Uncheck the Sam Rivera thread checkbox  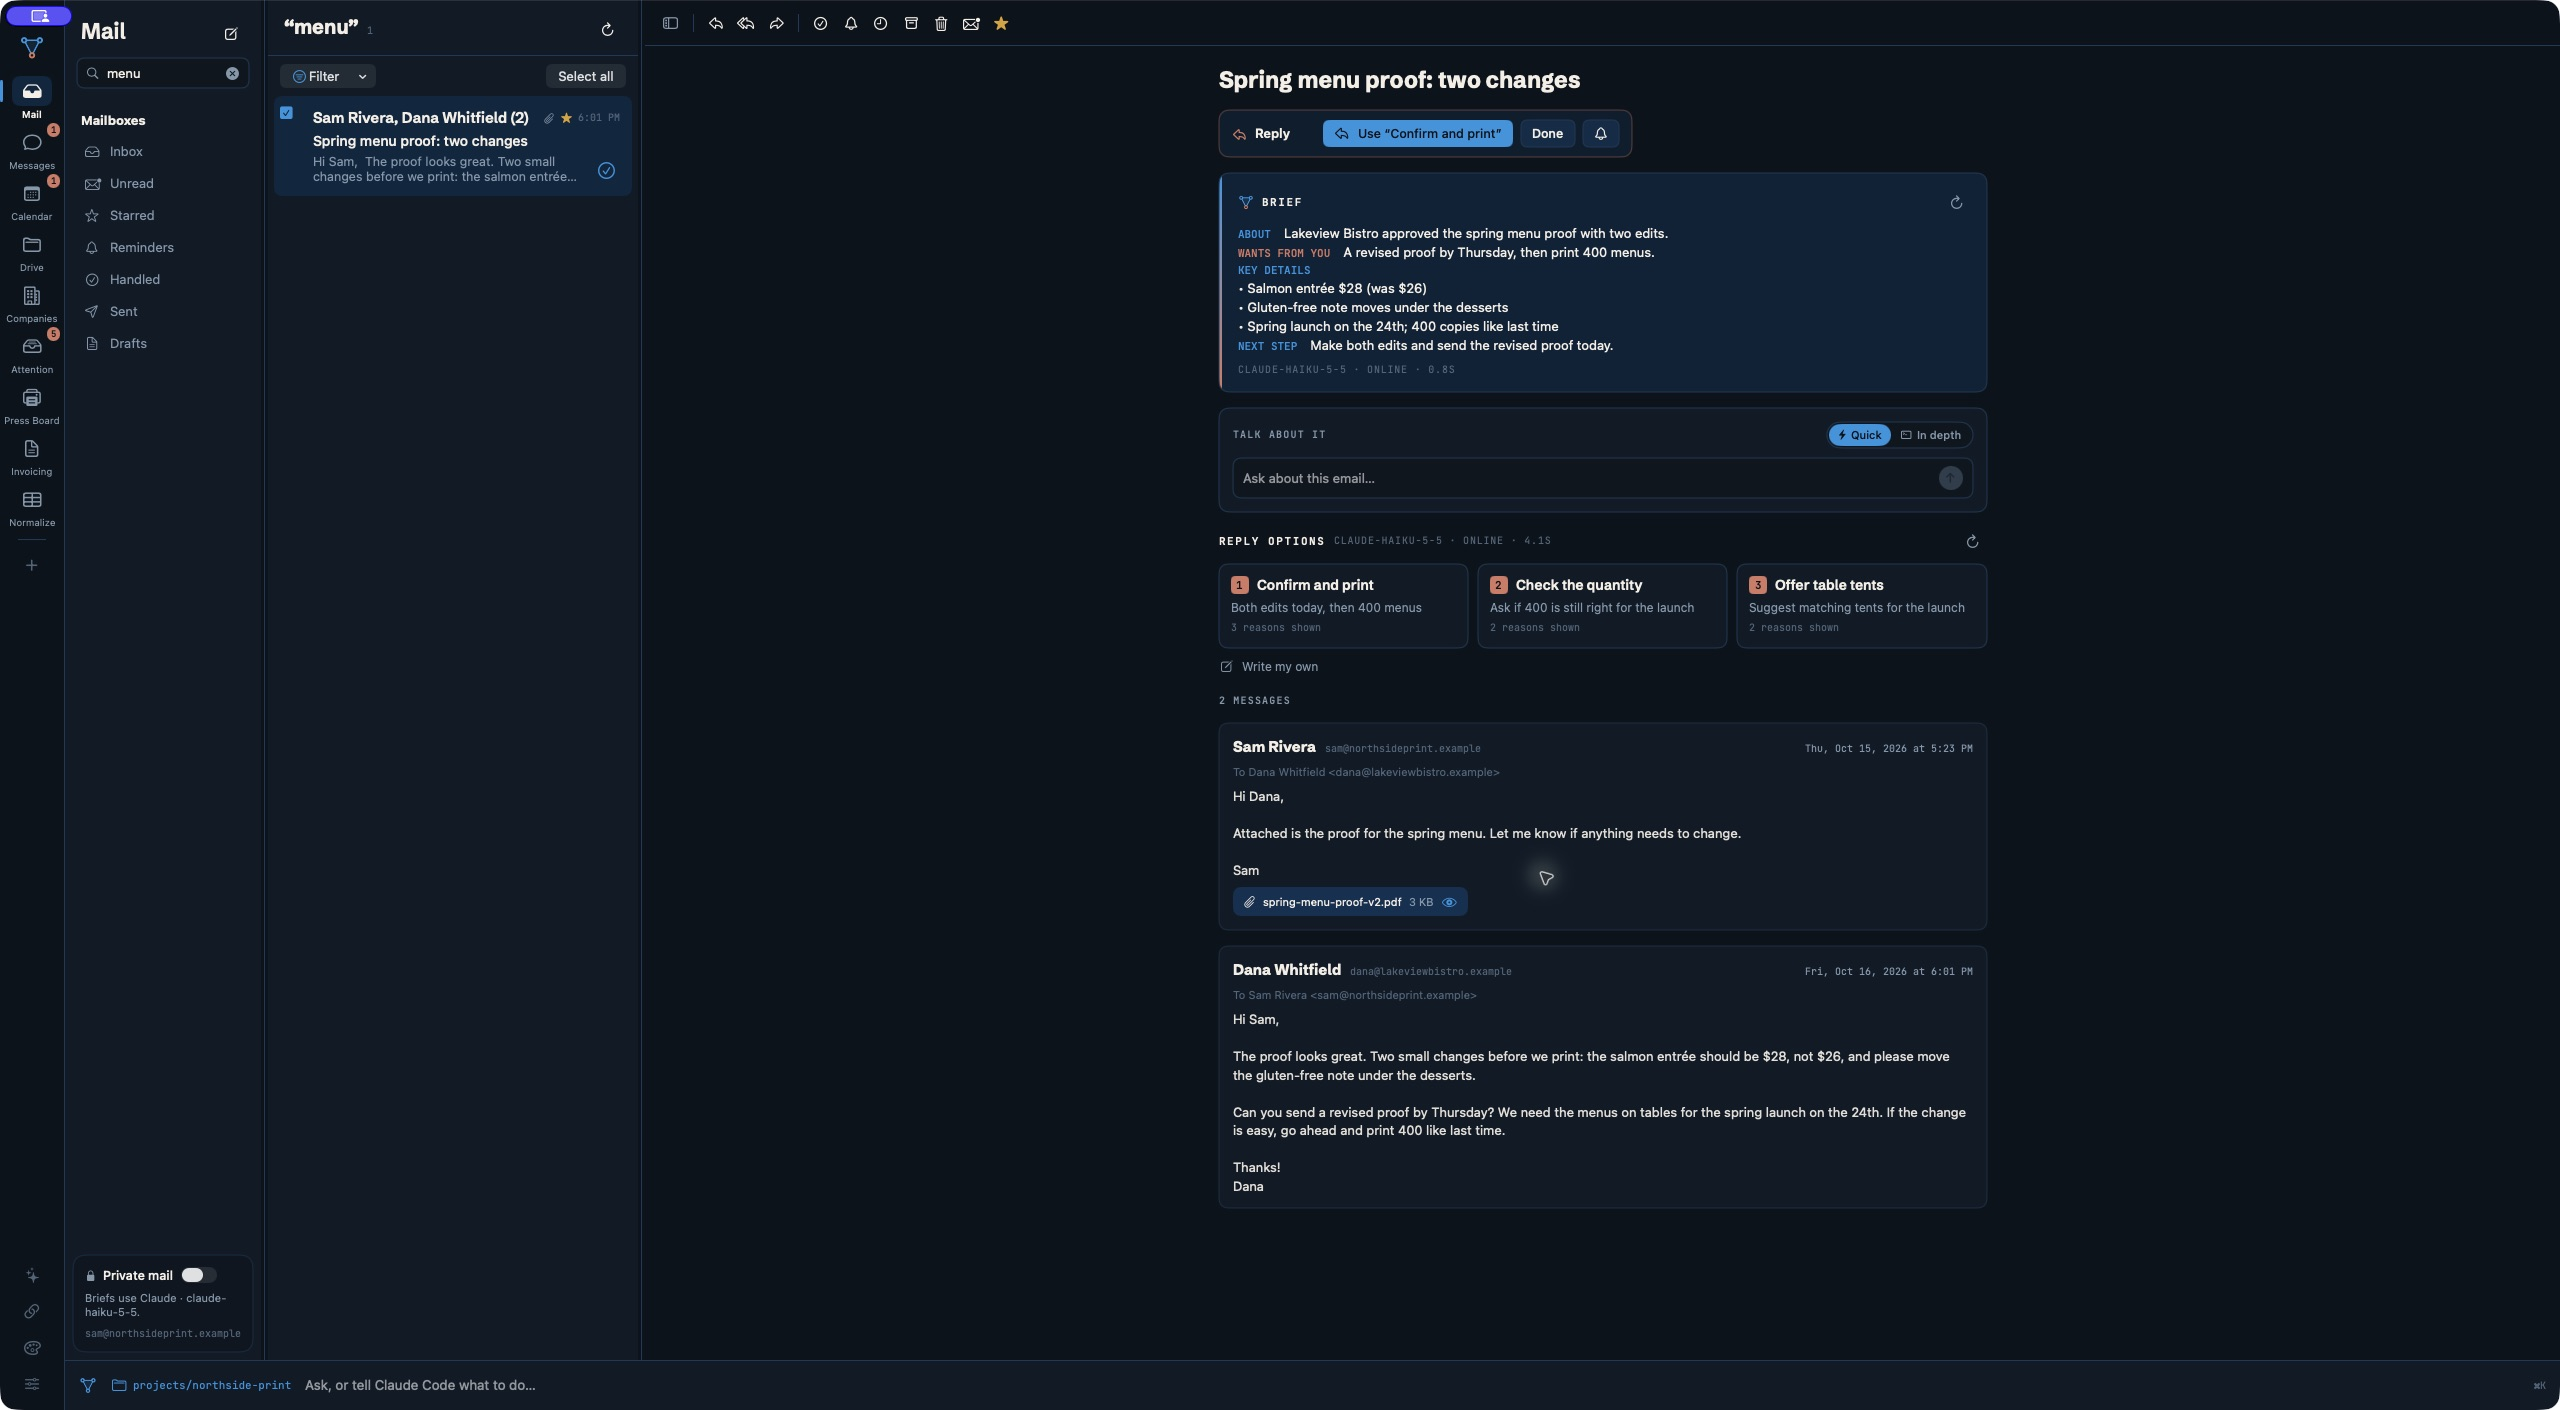pos(287,113)
